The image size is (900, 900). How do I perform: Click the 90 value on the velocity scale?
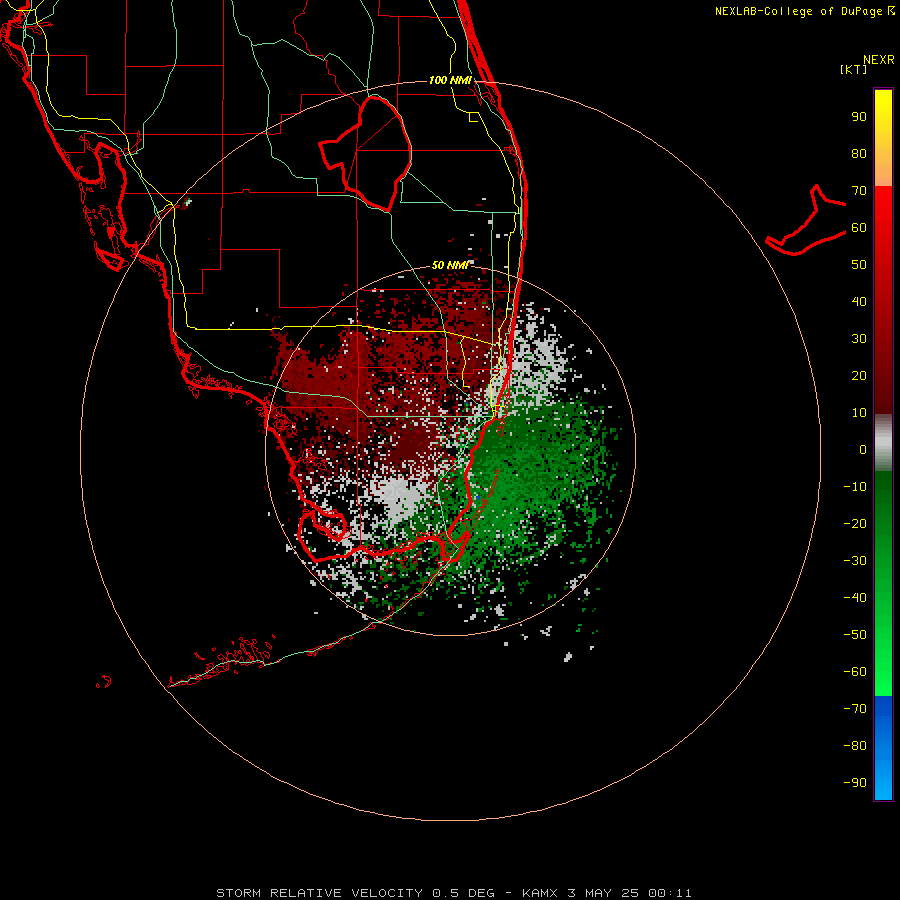pyautogui.click(x=859, y=117)
